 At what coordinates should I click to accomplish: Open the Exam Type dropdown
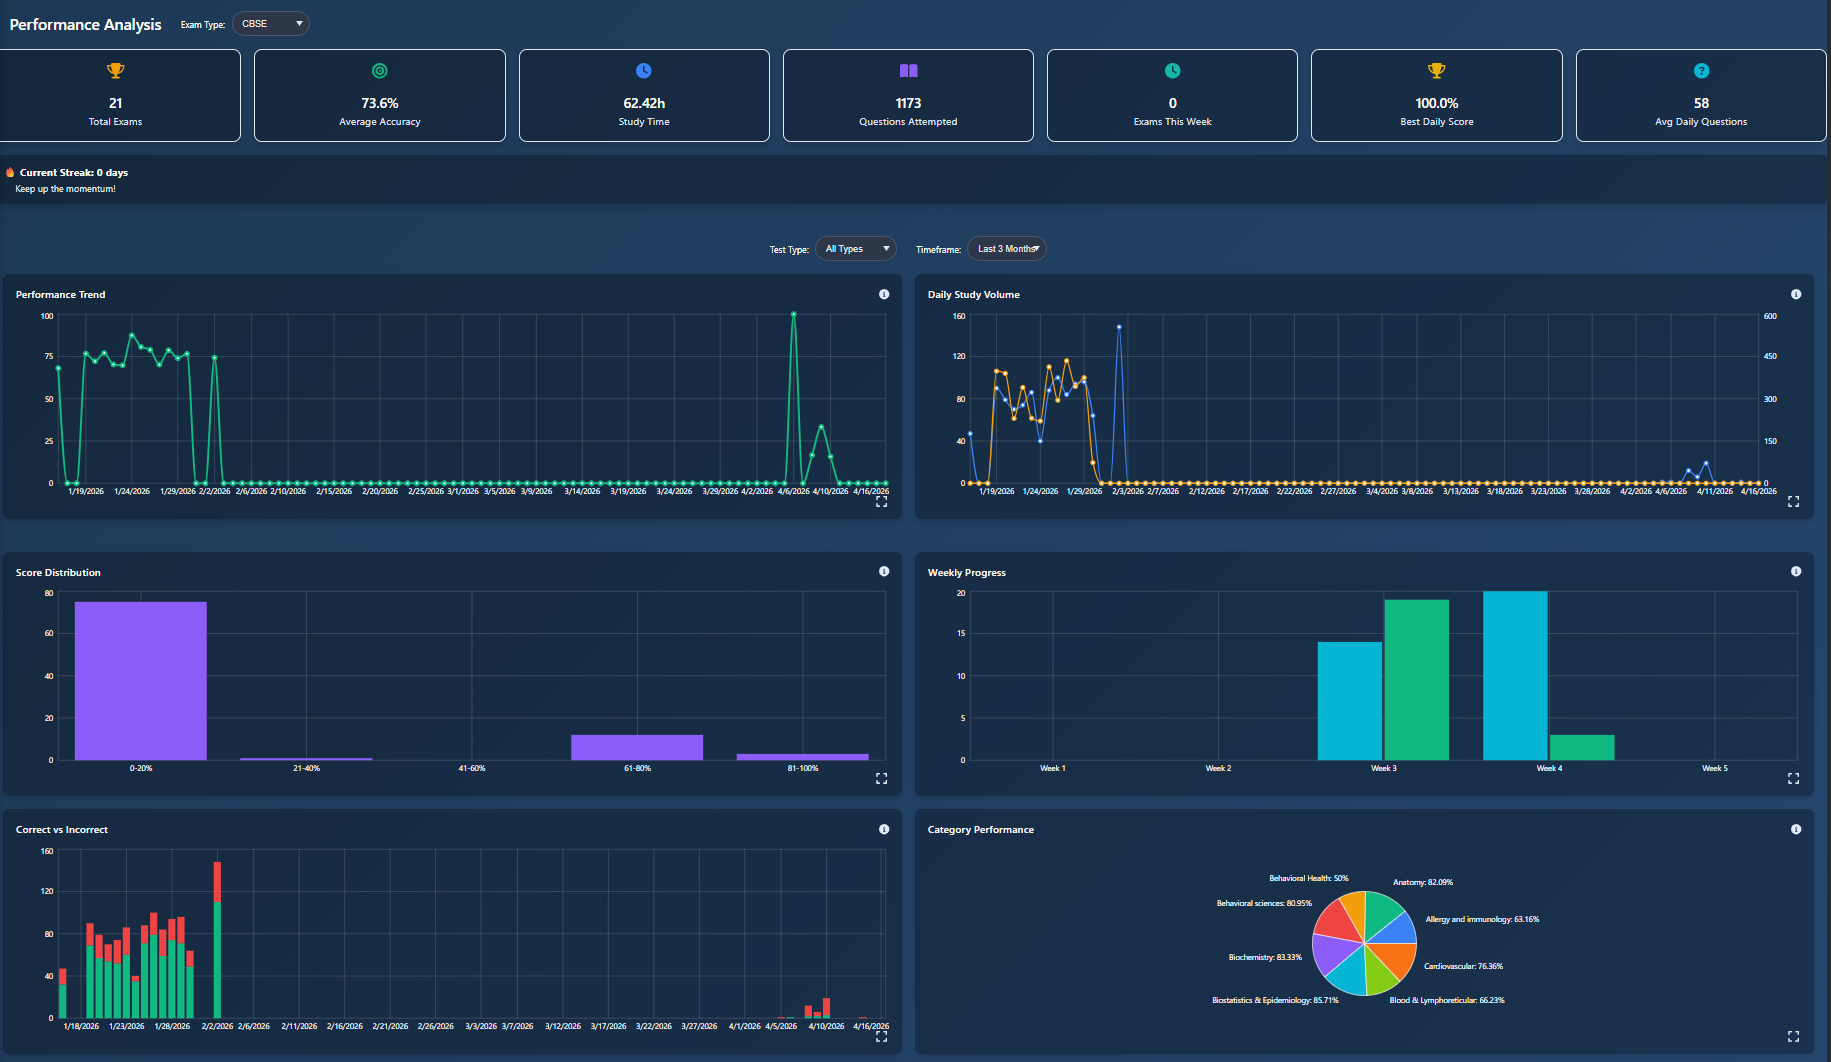pyautogui.click(x=270, y=23)
